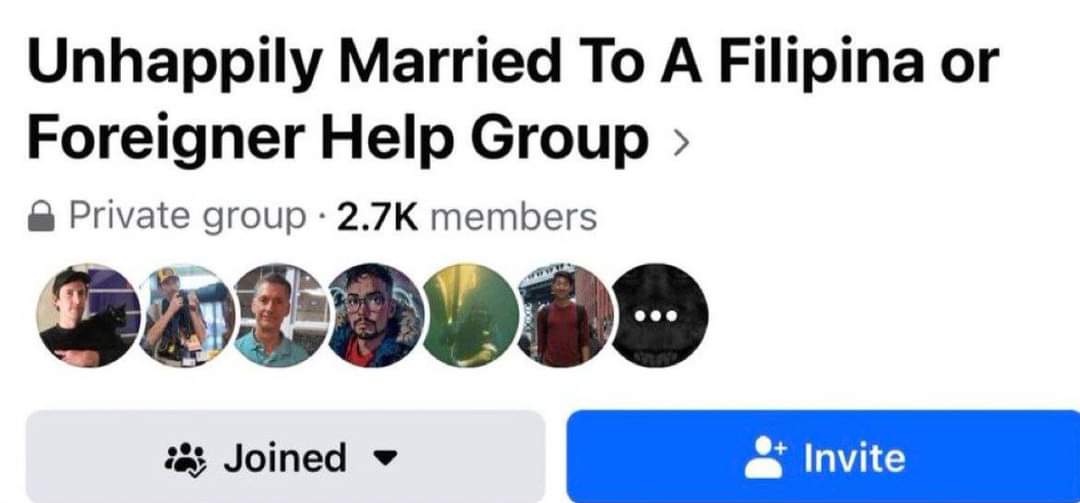Screen dimensions: 1080x503
Task: Click the people icon on Joined button
Action: tap(185, 459)
